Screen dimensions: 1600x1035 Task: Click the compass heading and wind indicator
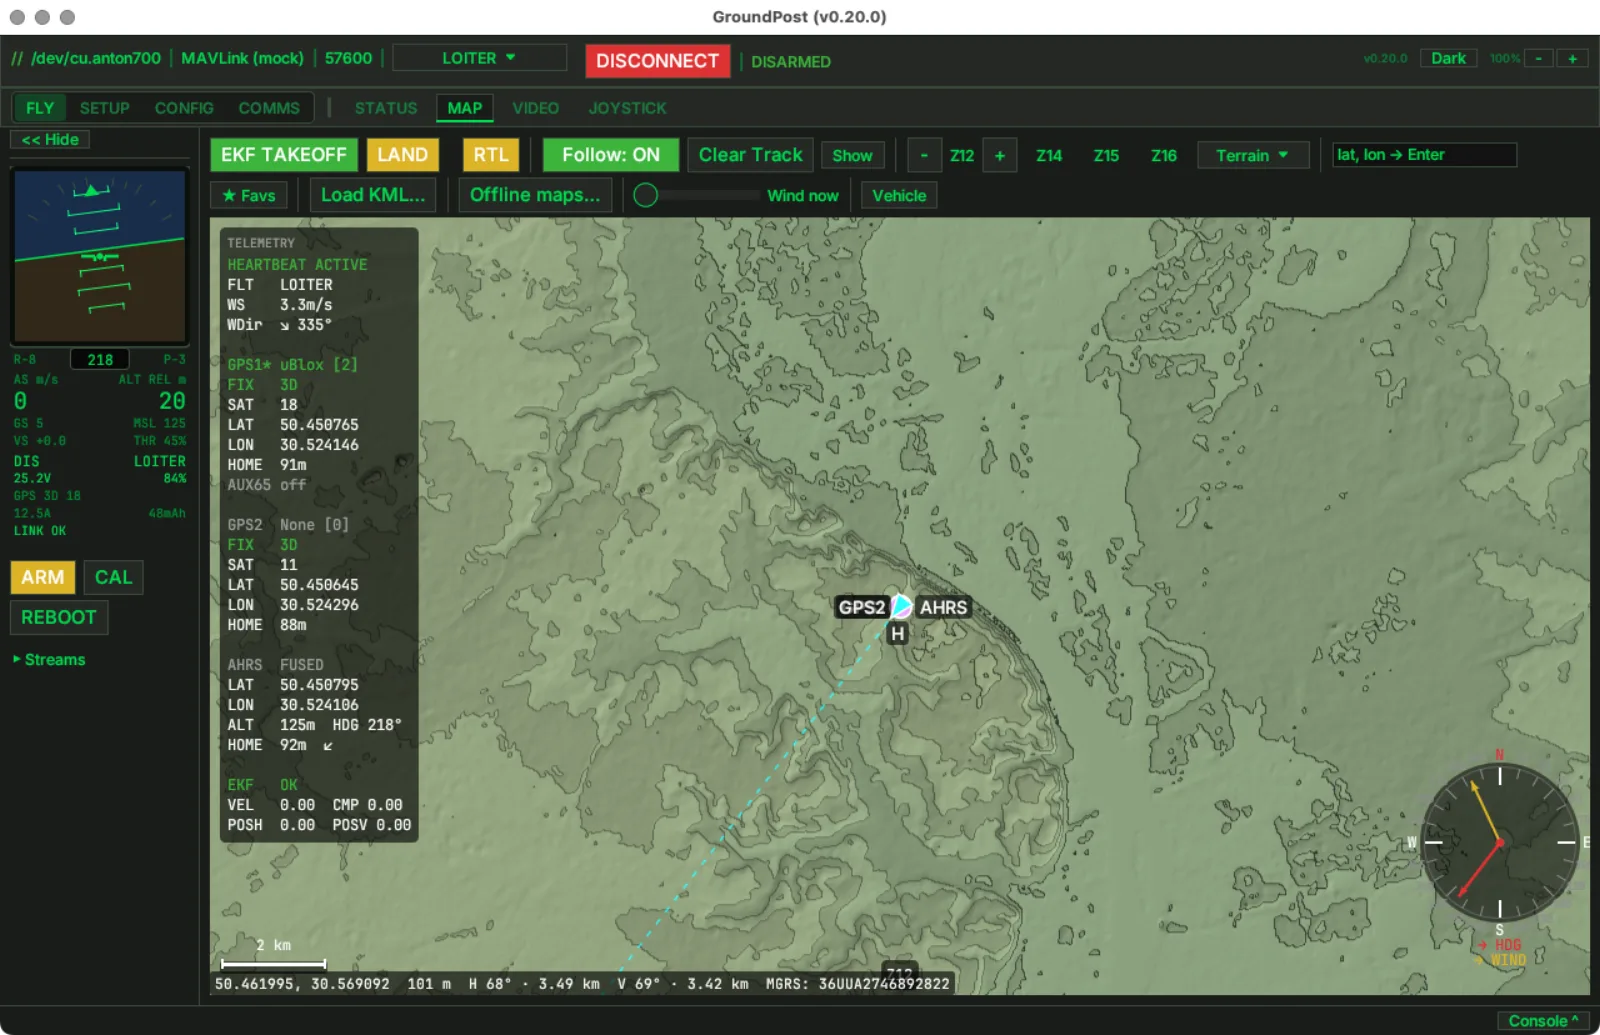[1499, 842]
